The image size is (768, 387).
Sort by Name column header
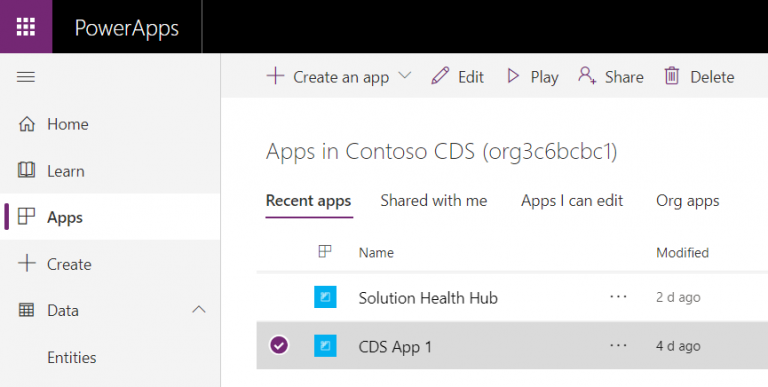(x=376, y=253)
